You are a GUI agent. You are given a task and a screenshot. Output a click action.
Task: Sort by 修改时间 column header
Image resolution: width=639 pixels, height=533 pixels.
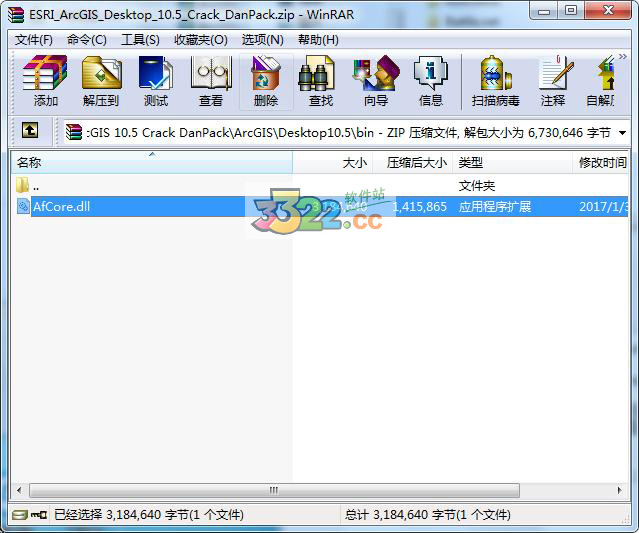(x=601, y=163)
